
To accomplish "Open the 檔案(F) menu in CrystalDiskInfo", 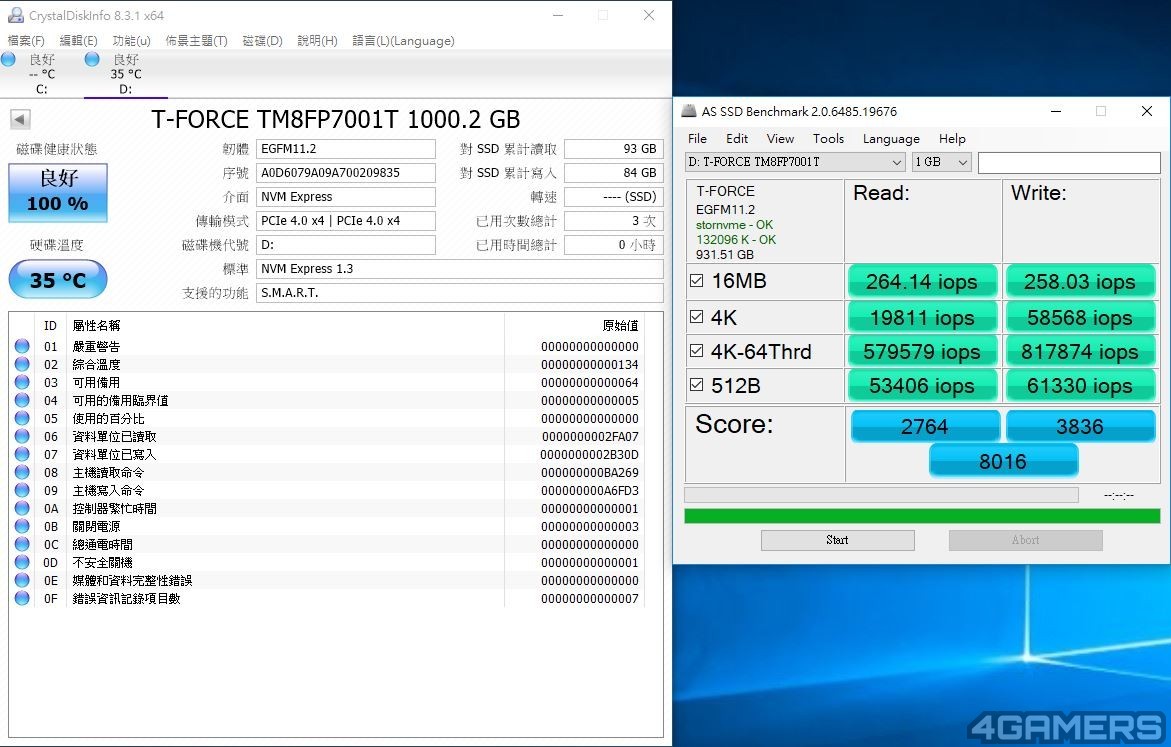I will tap(25, 40).
